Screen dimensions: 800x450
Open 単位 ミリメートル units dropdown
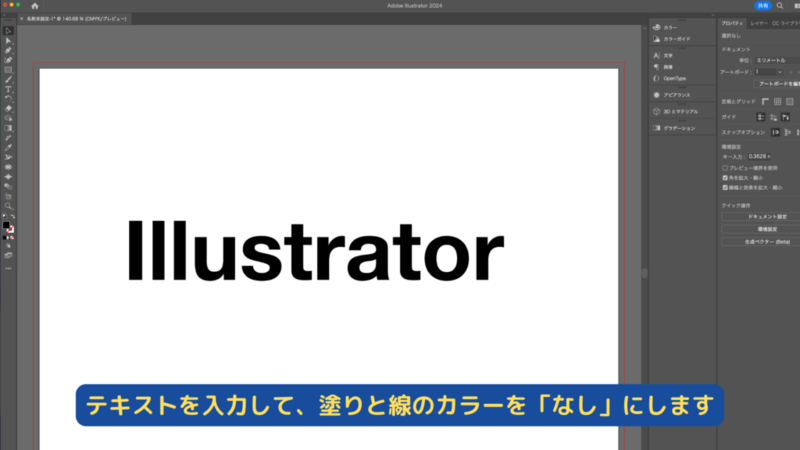point(777,60)
